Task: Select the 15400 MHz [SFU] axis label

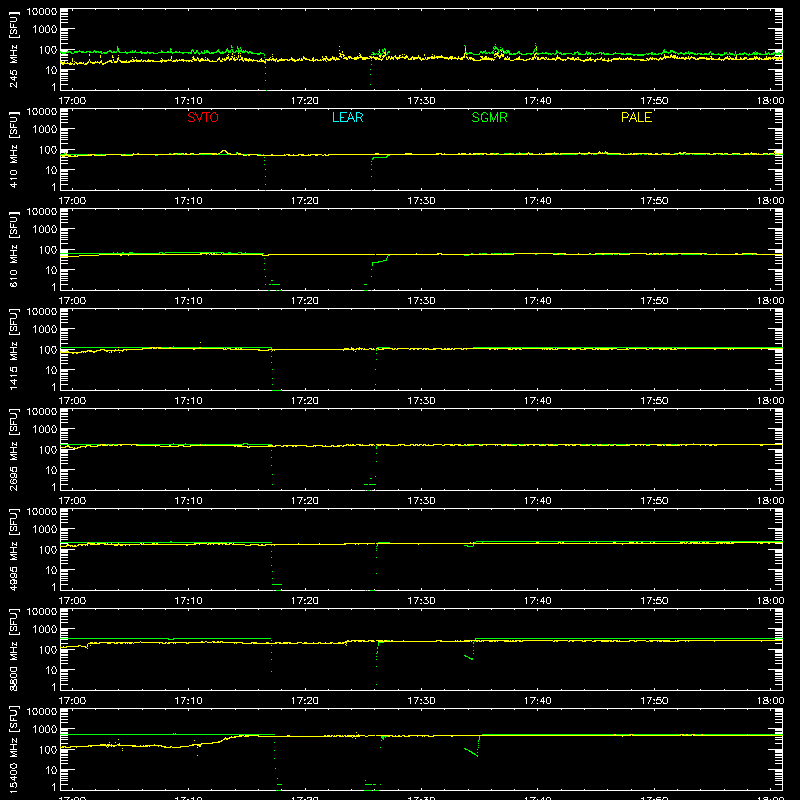Action: click(x=13, y=749)
